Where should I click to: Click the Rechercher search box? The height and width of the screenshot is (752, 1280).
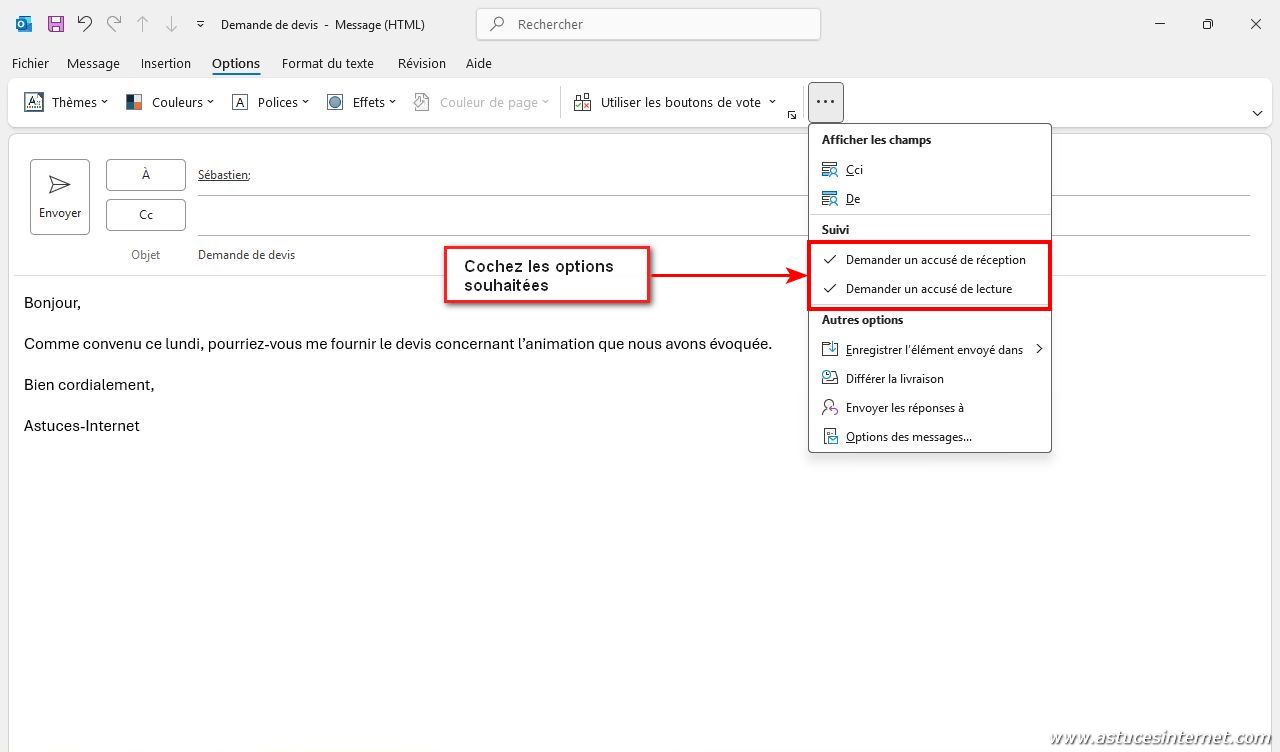648,24
